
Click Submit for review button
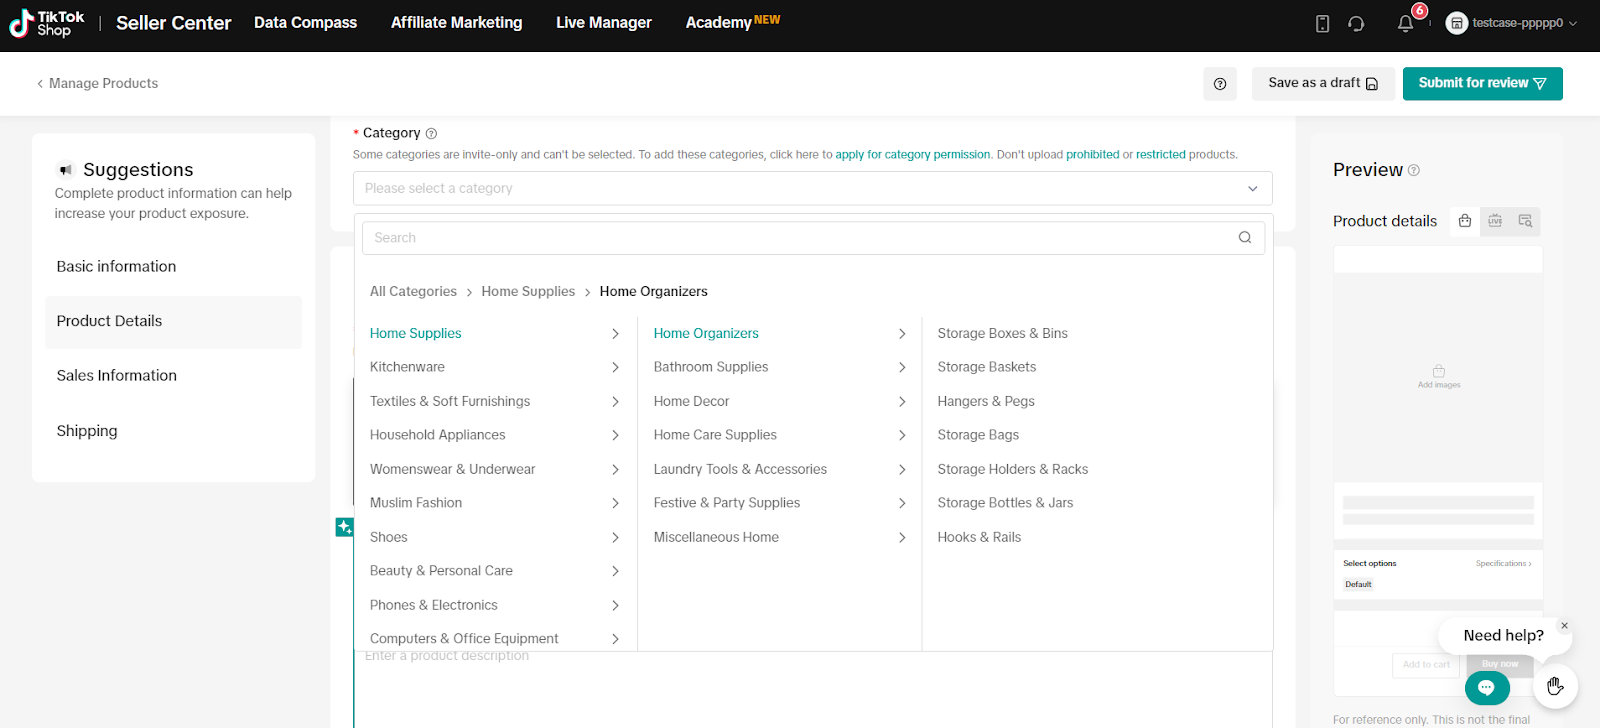tap(1482, 84)
